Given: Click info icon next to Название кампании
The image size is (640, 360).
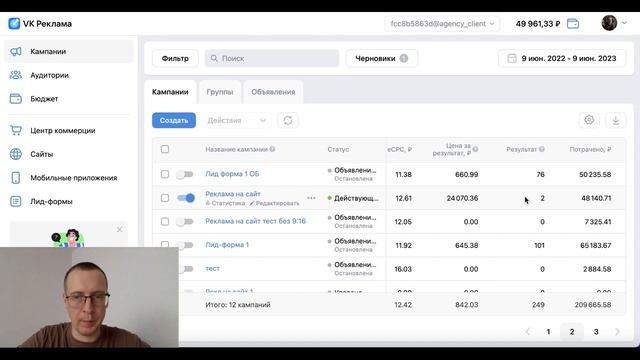Looking at the screenshot, I should [272, 149].
